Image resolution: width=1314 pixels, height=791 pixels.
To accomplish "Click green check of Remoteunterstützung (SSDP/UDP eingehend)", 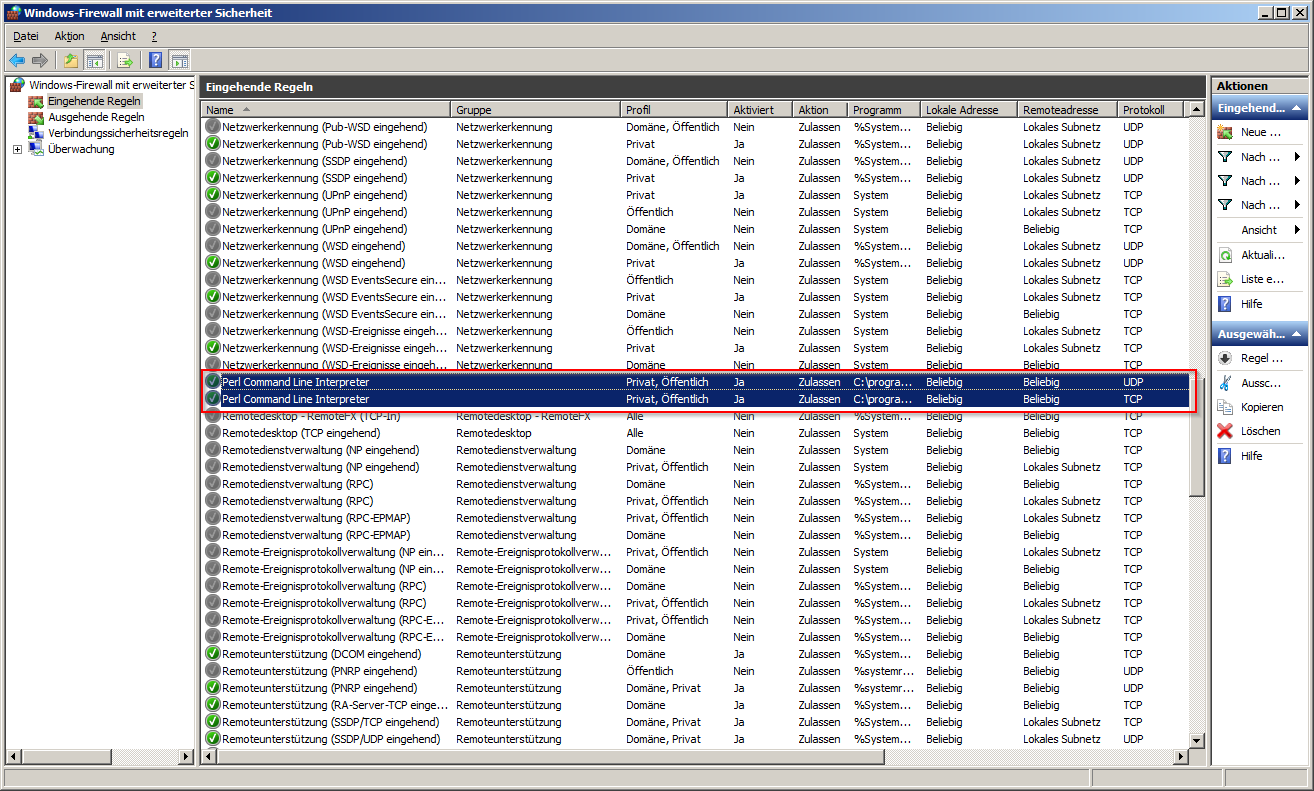I will tap(213, 739).
